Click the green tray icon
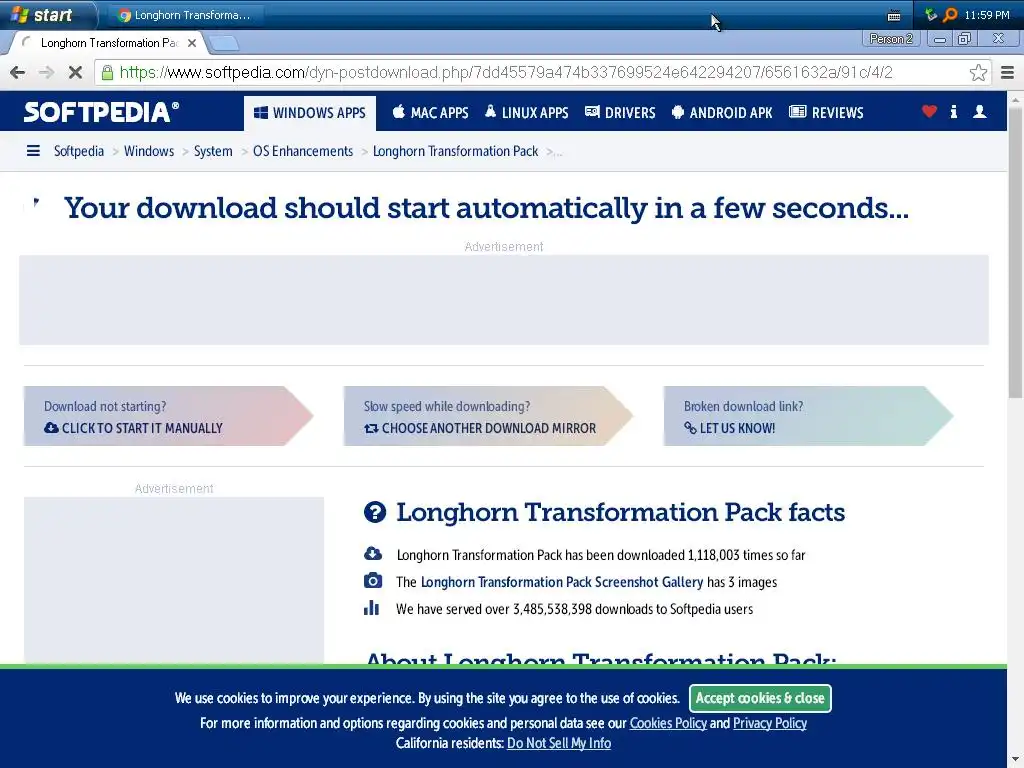 pyautogui.click(x=931, y=14)
